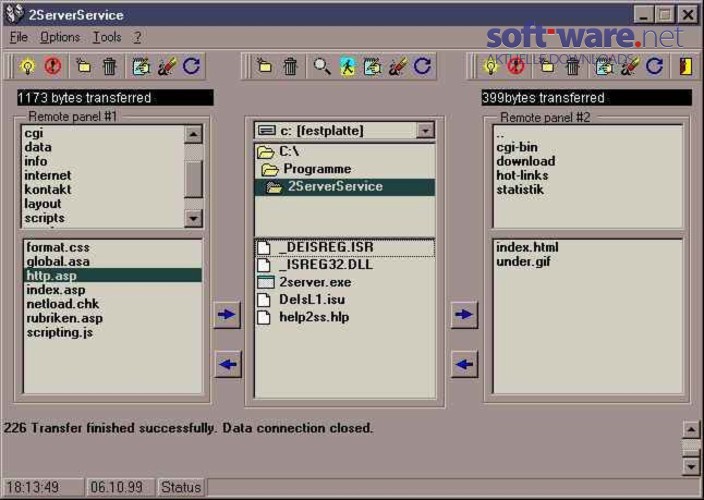704x500 pixels.
Task: Click the pen rename icon in left toolbar
Action: (x=166, y=67)
